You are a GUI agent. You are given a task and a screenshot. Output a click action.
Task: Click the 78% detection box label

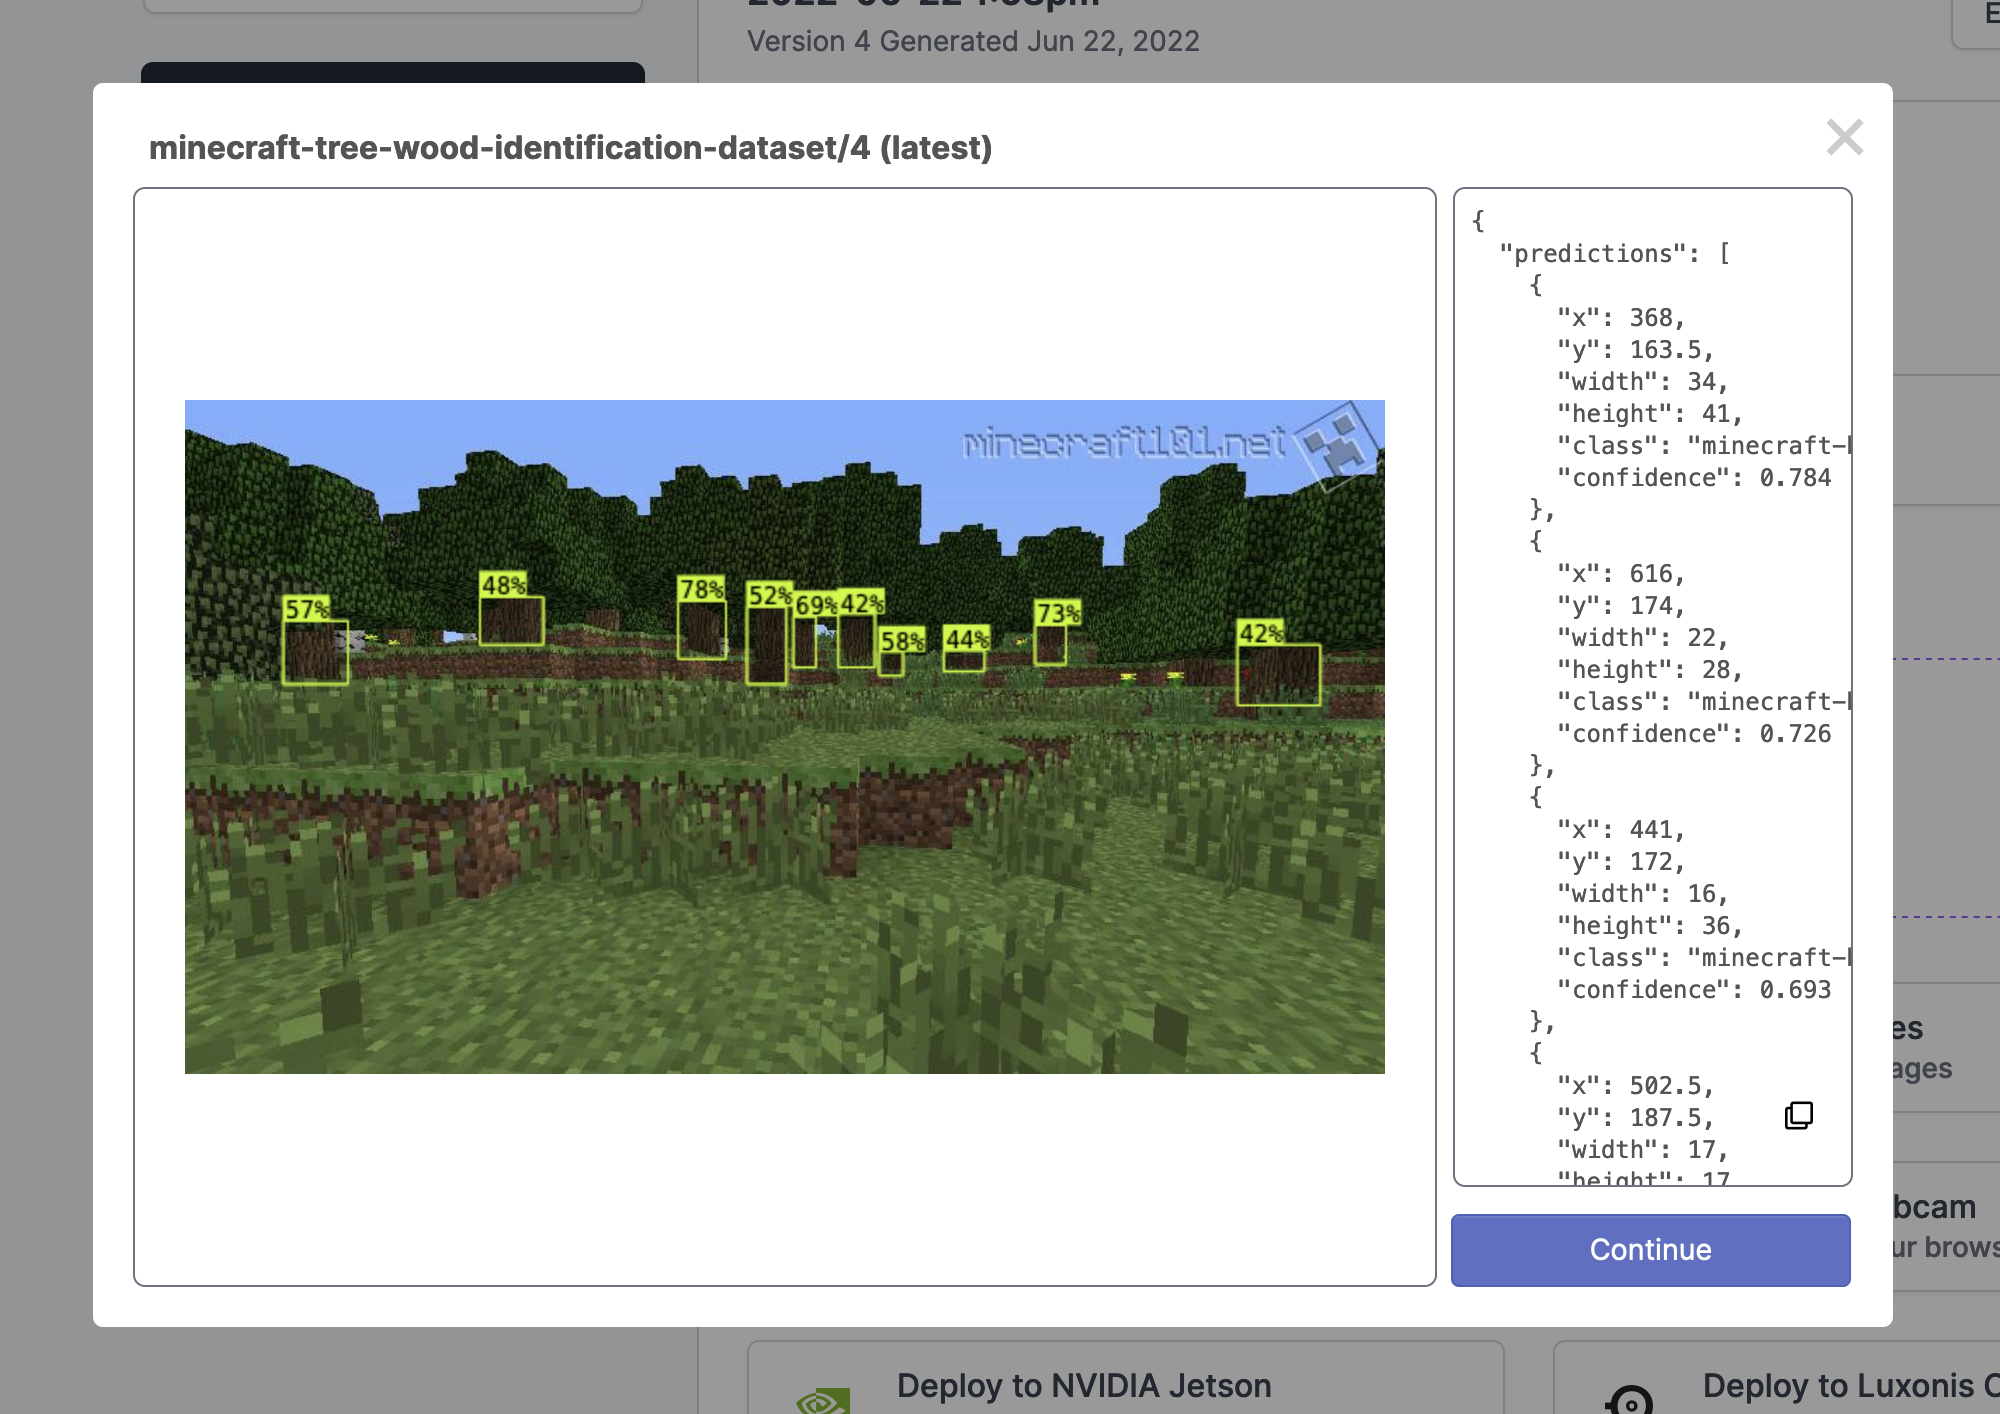coord(701,589)
